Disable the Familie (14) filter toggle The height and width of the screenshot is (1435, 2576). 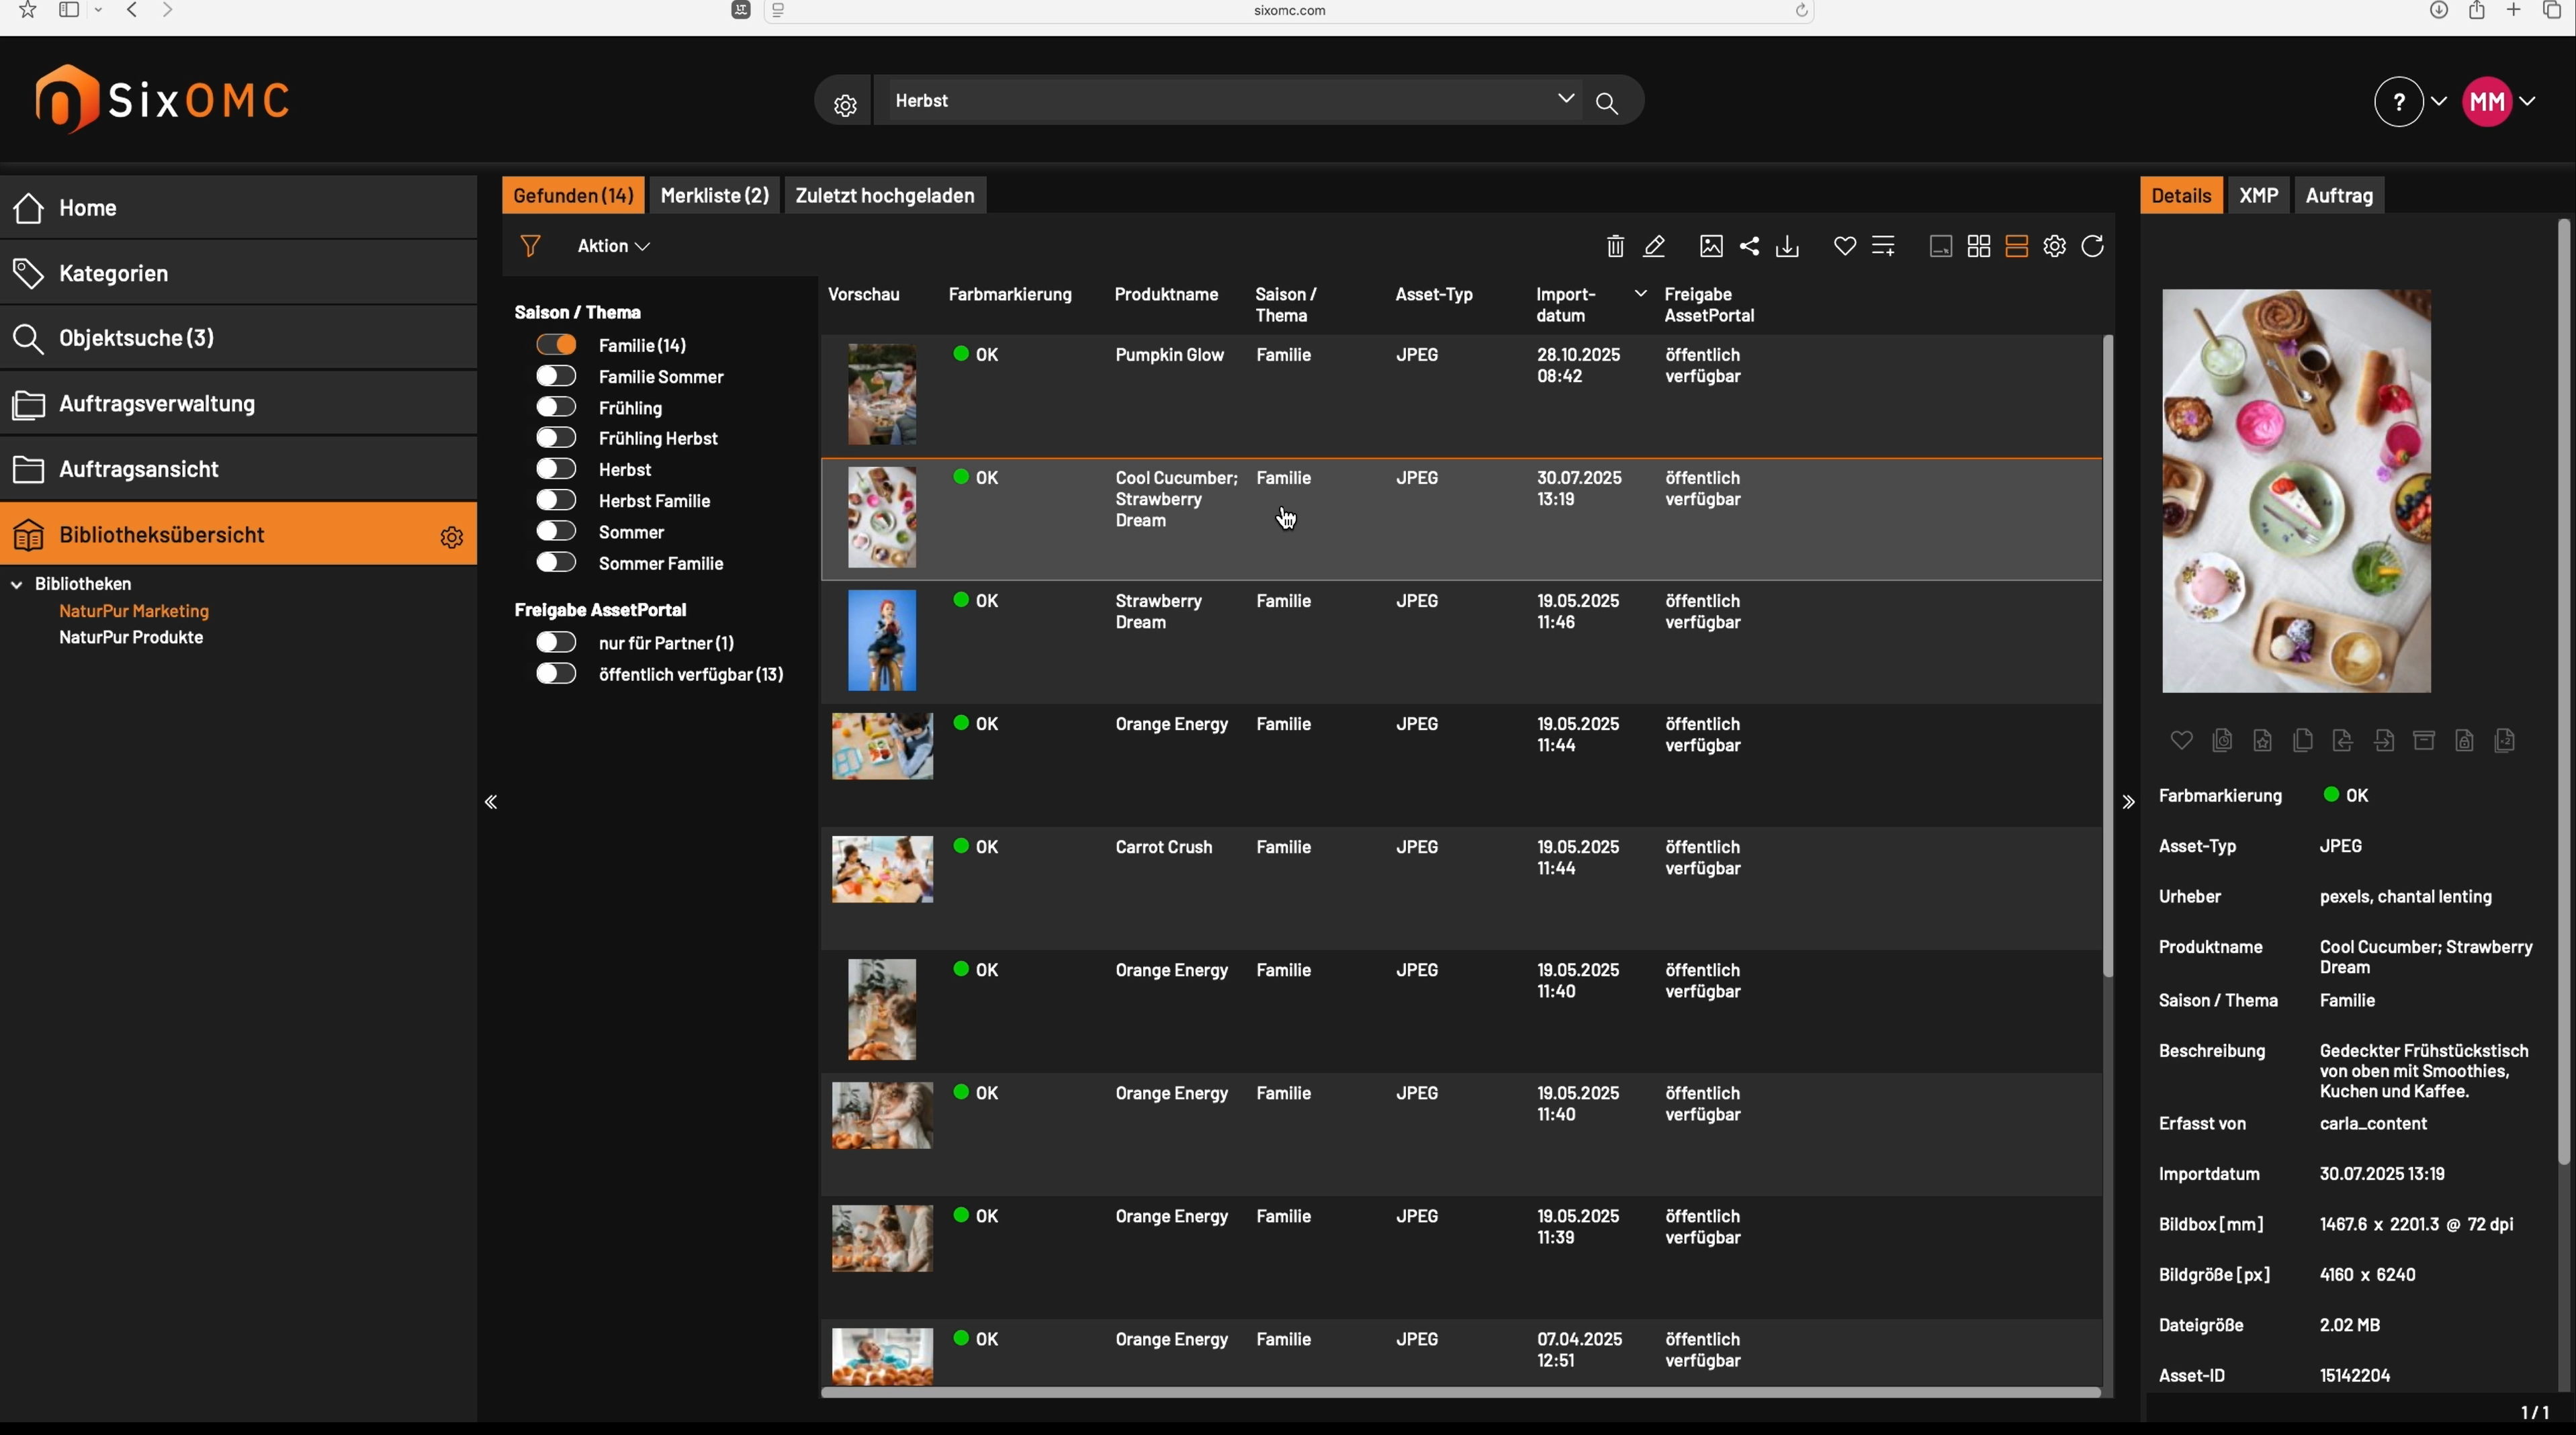pos(556,345)
